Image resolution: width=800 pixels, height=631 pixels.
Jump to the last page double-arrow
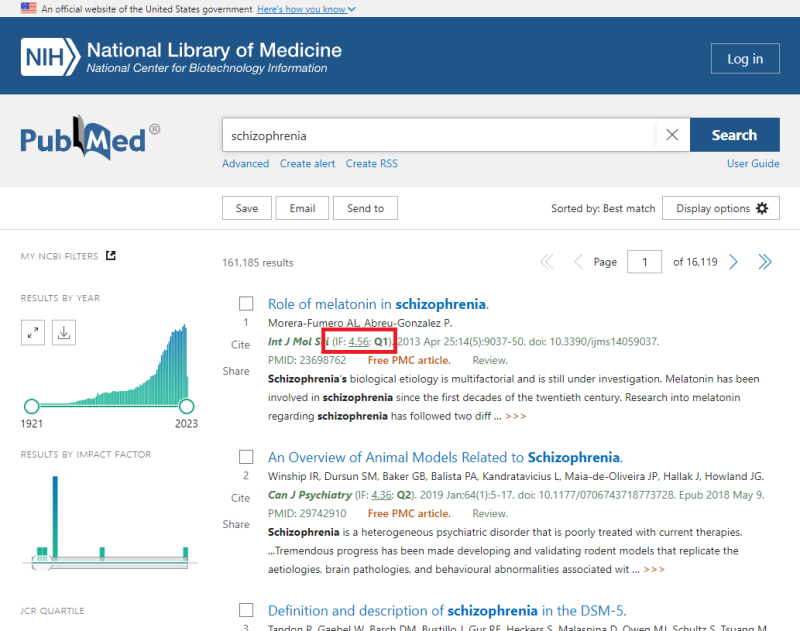(764, 261)
